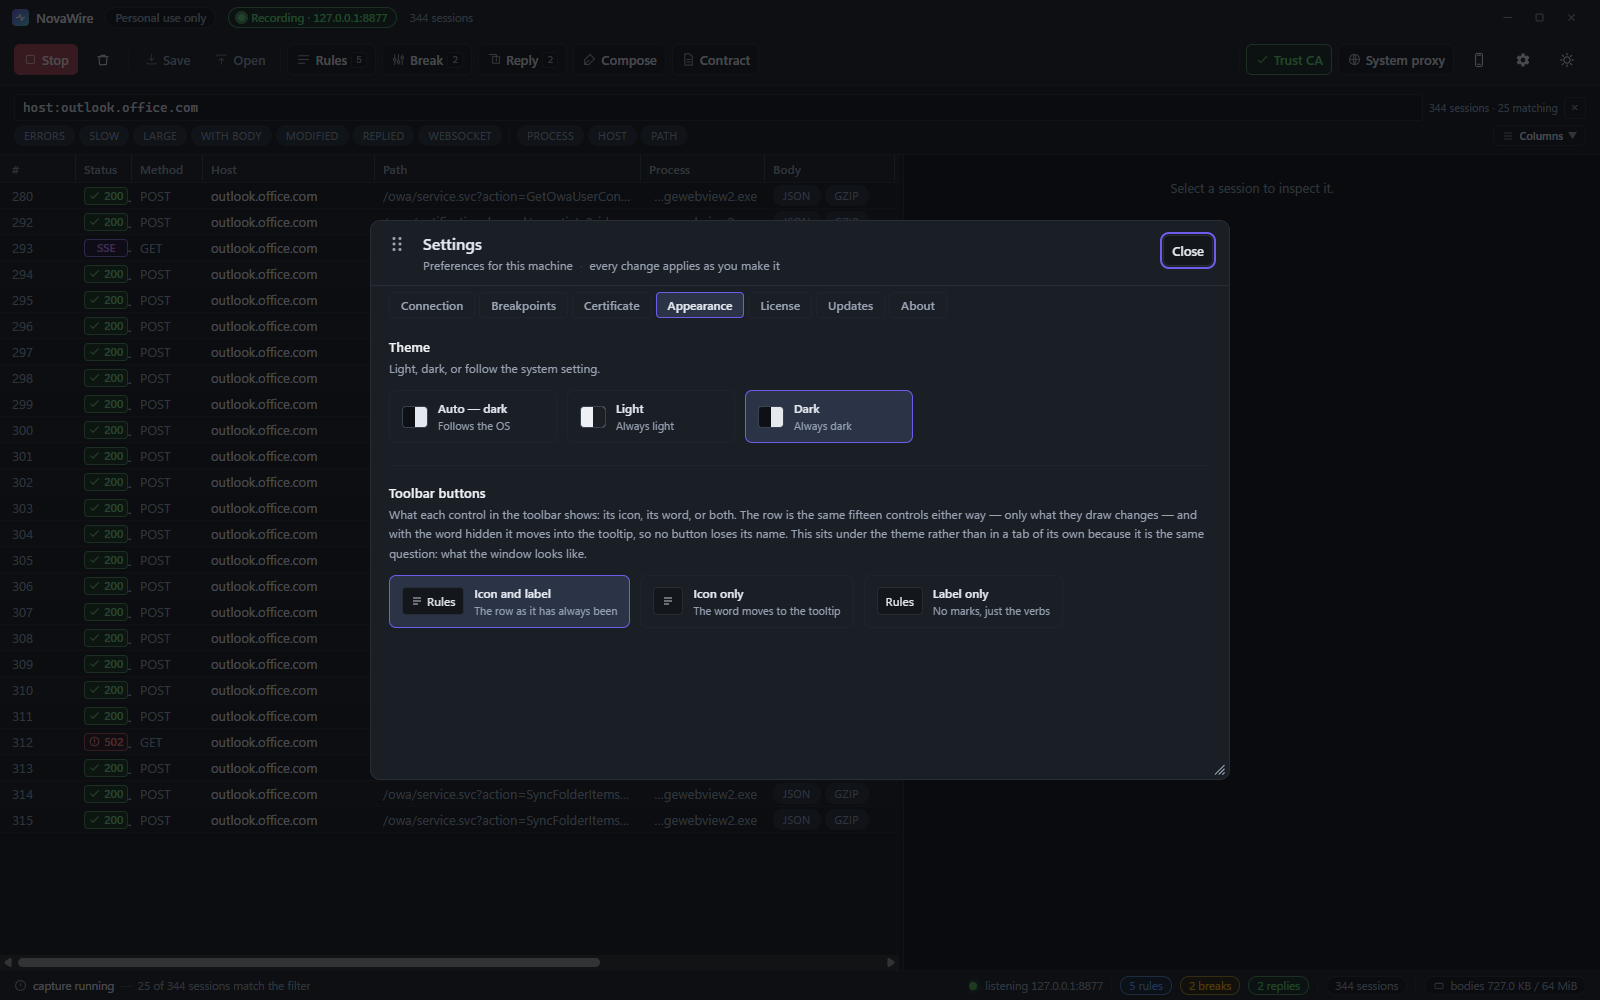
Task: Switch to the About tab
Action: click(917, 306)
